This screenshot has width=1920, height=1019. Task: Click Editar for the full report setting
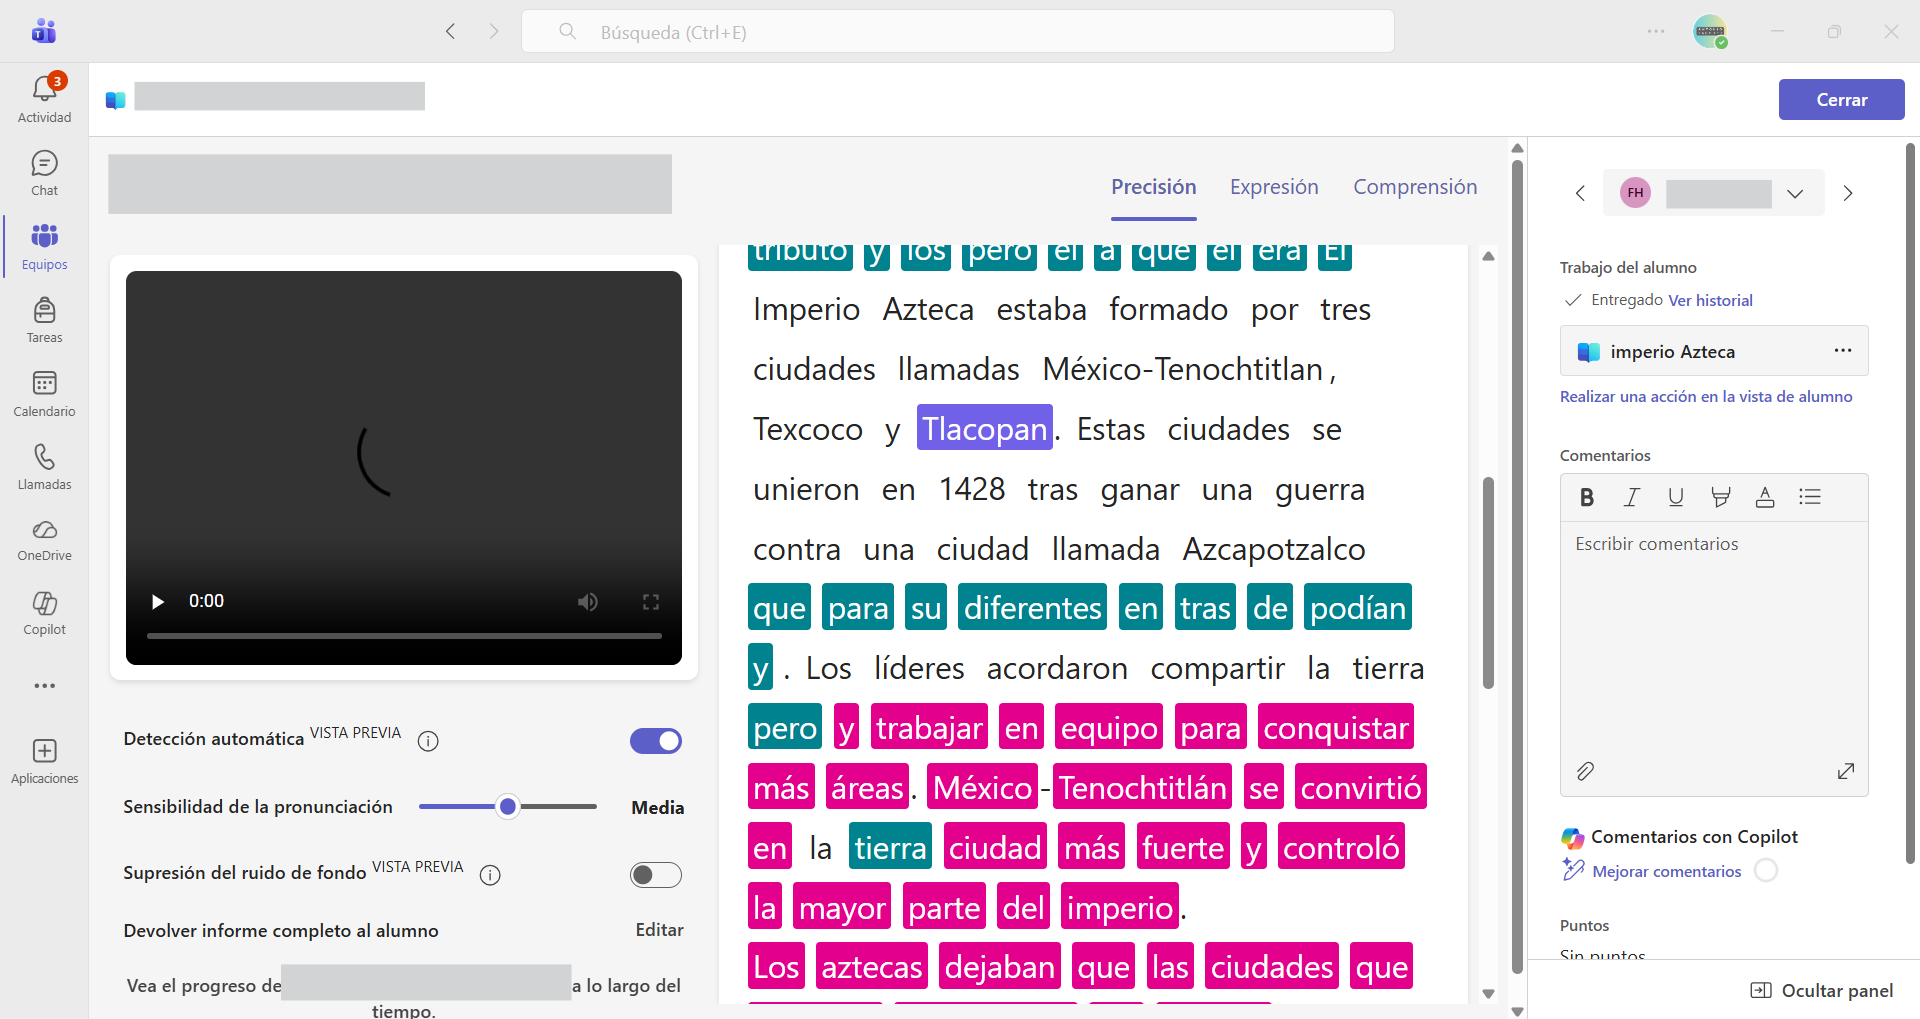[659, 930]
